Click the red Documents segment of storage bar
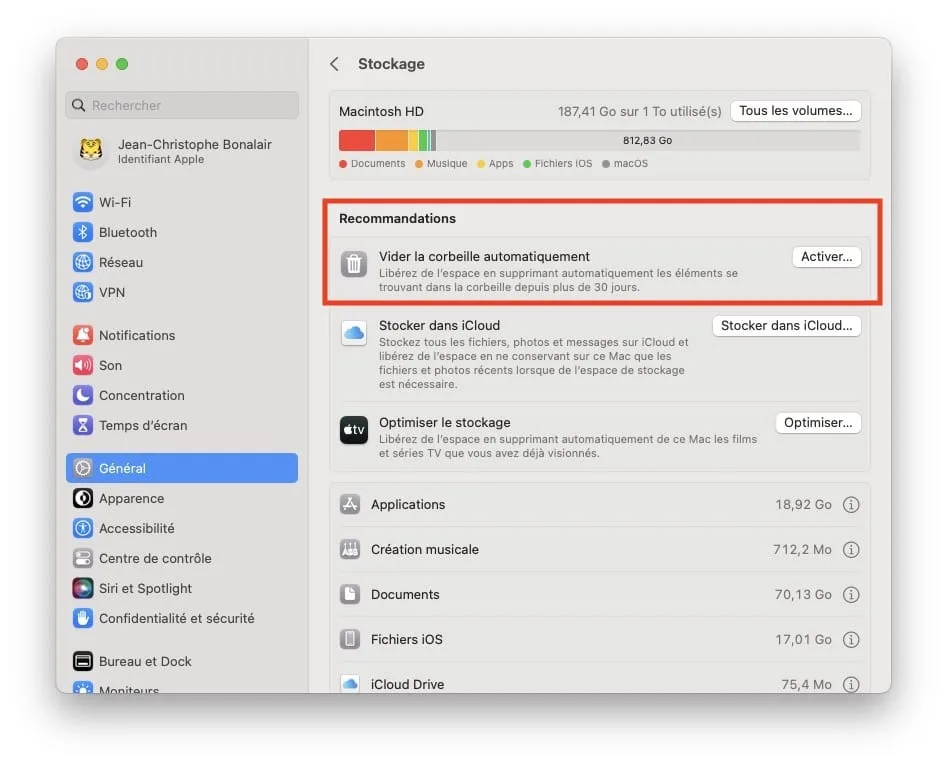 [x=357, y=141]
